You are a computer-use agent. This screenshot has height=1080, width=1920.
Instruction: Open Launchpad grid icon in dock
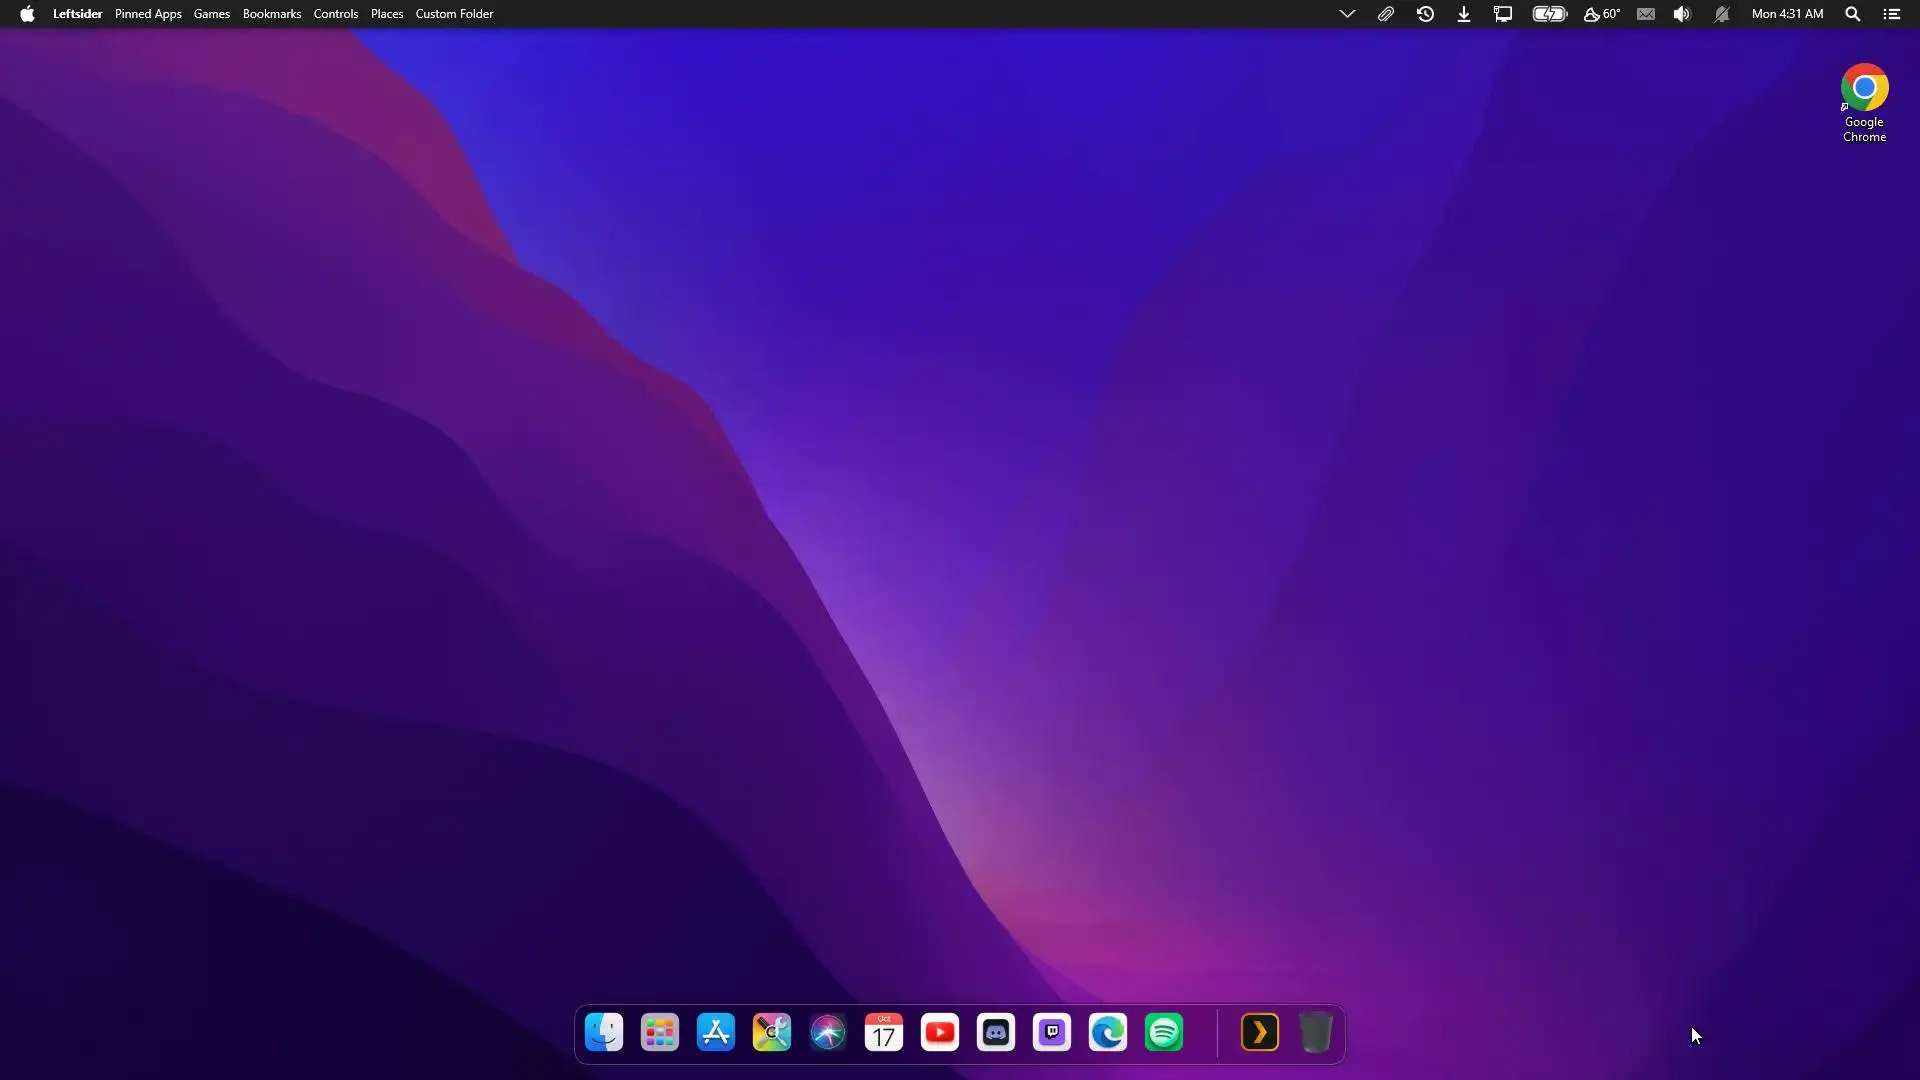tap(660, 1033)
